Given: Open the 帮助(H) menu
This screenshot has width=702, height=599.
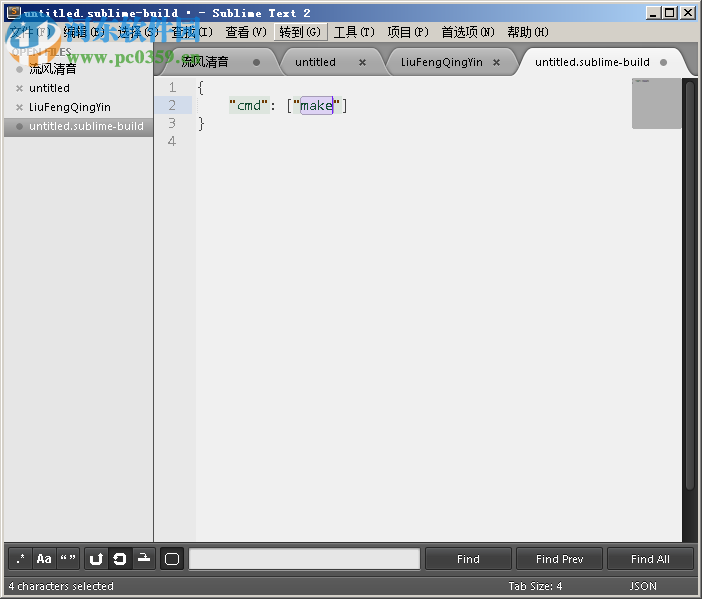Looking at the screenshot, I should tap(528, 32).
